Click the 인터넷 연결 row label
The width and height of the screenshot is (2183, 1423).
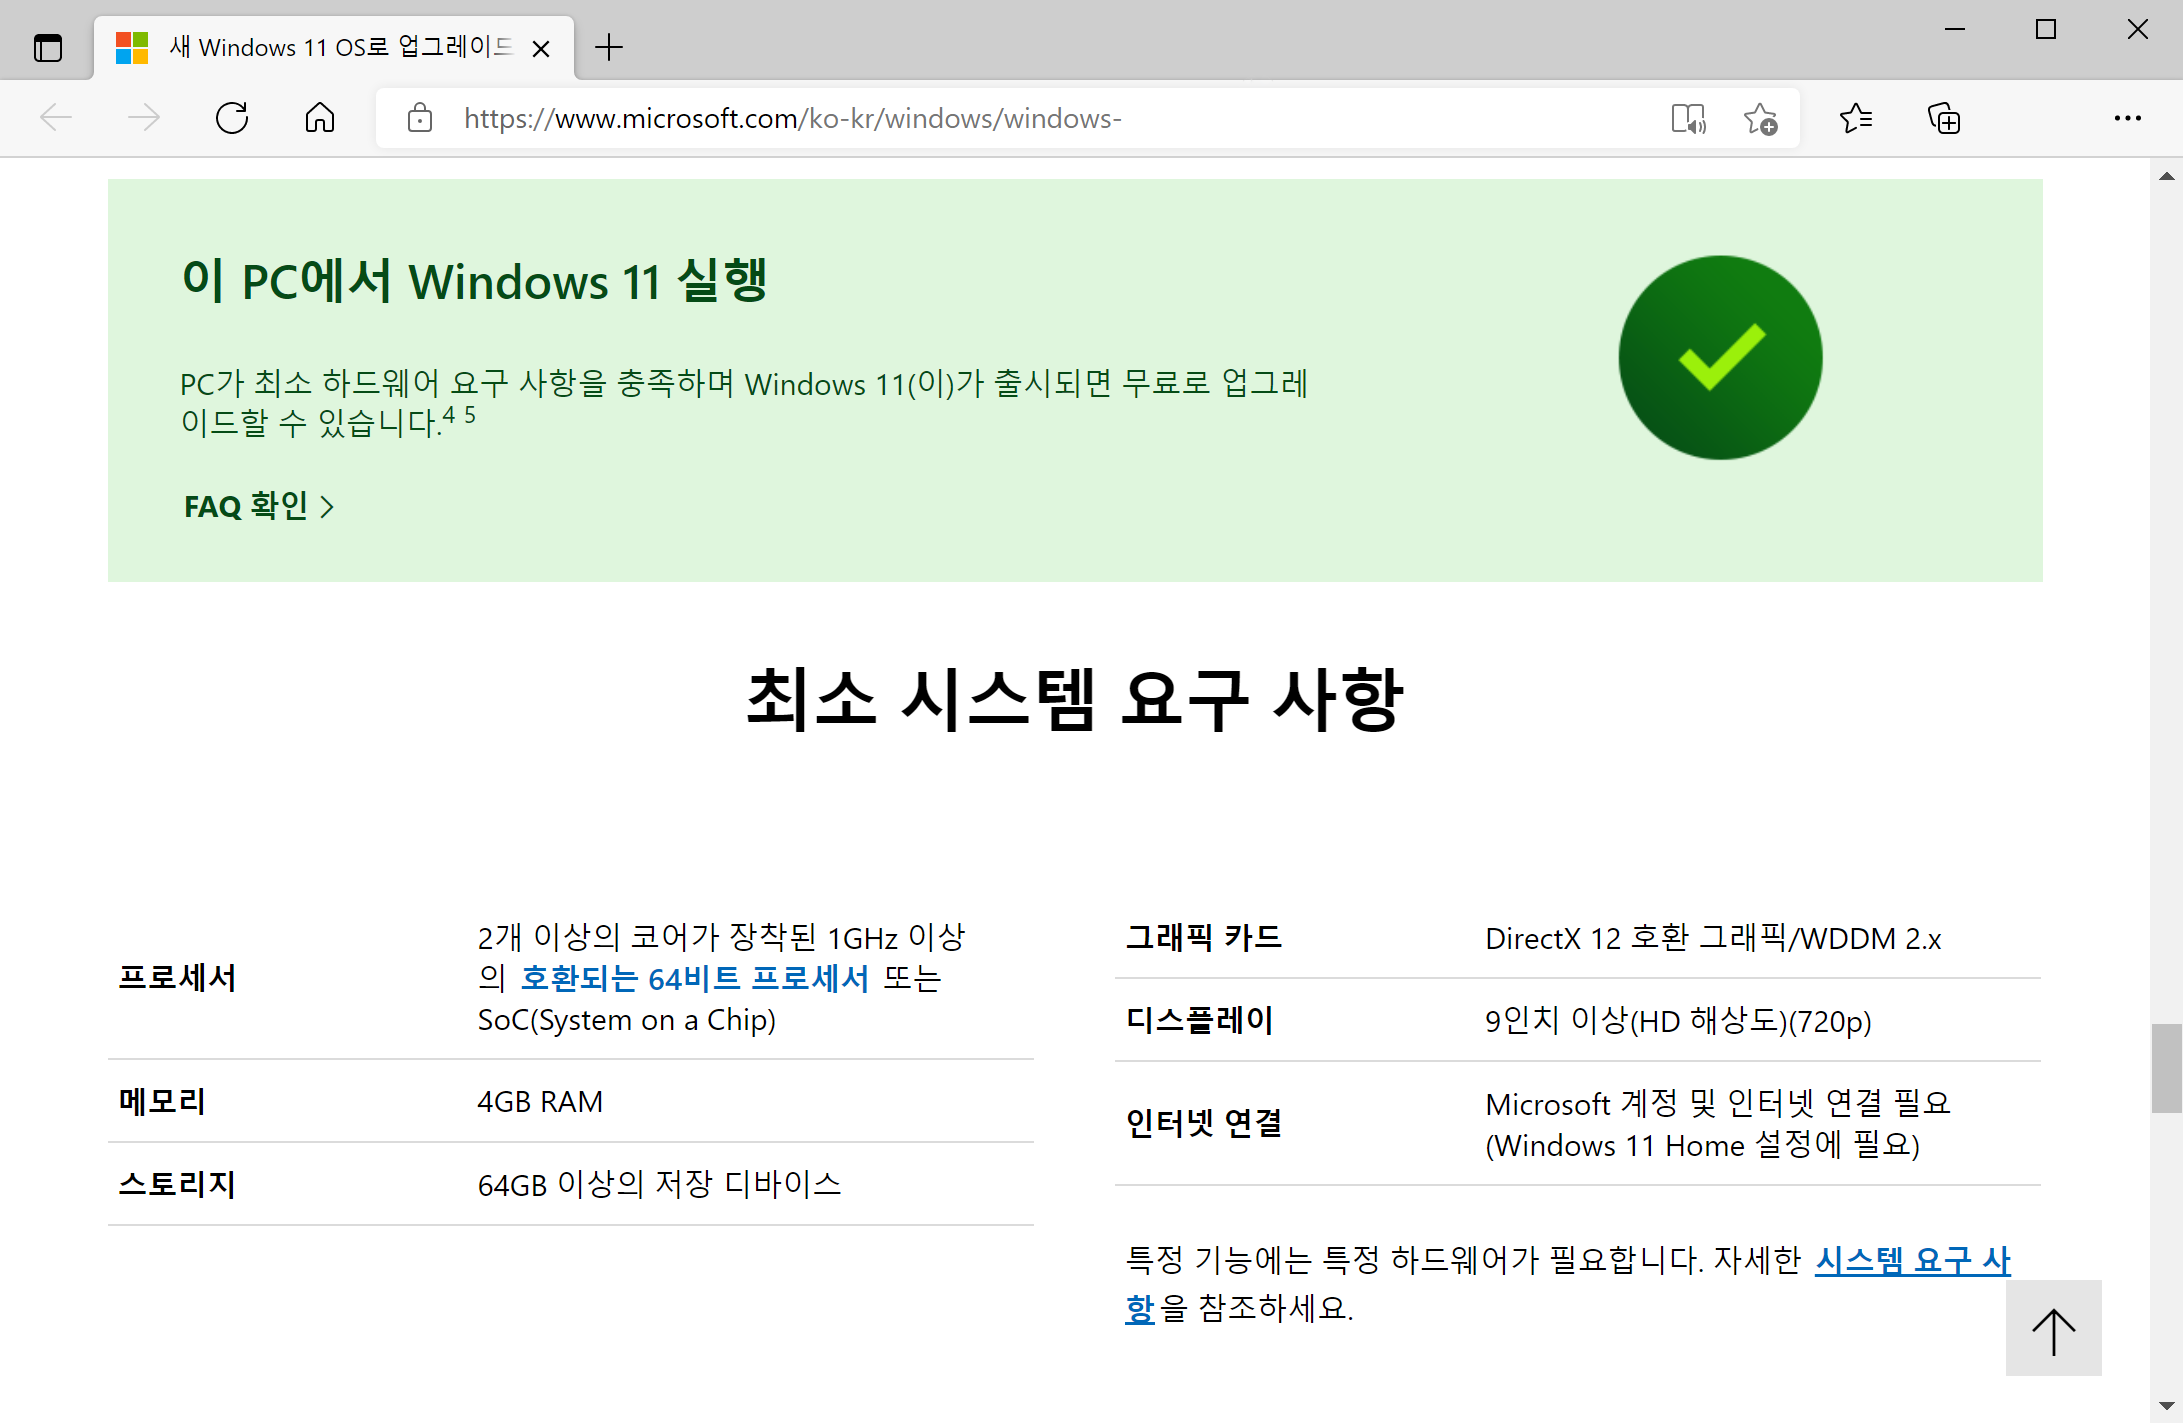pos(1203,1123)
